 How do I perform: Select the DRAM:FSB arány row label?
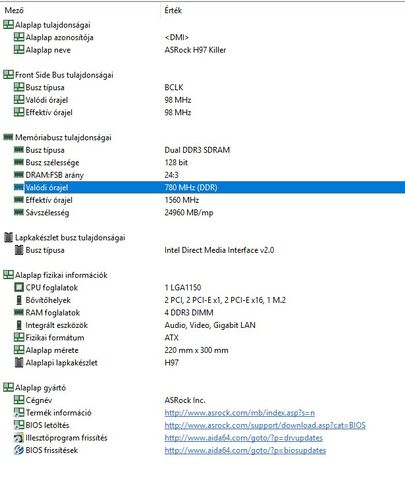click(55, 175)
